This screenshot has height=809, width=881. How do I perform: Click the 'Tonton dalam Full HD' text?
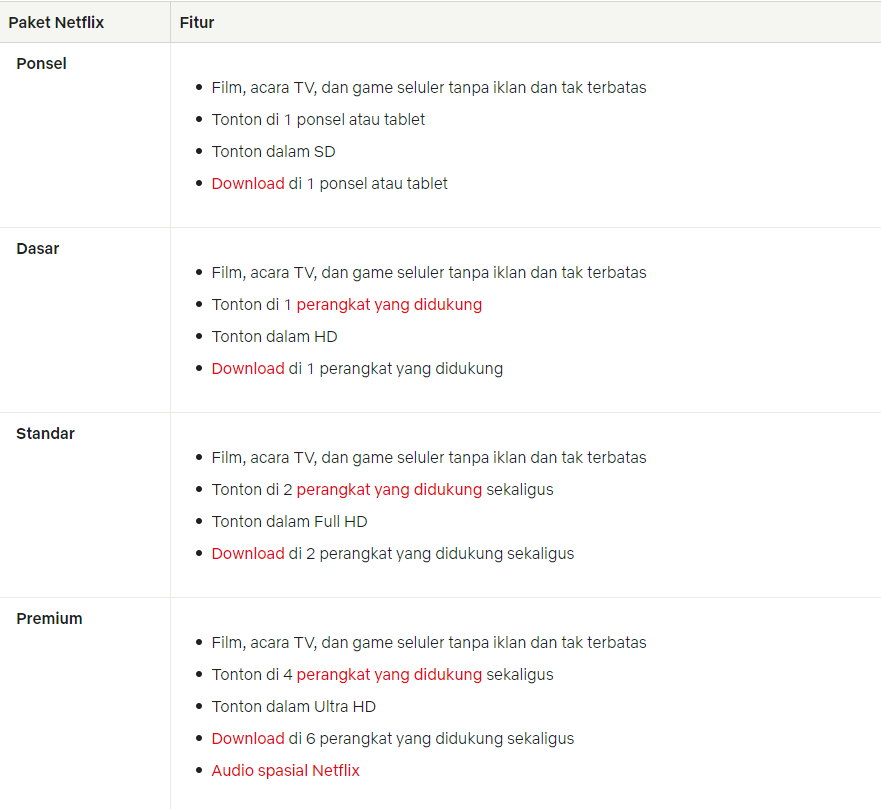click(x=289, y=522)
